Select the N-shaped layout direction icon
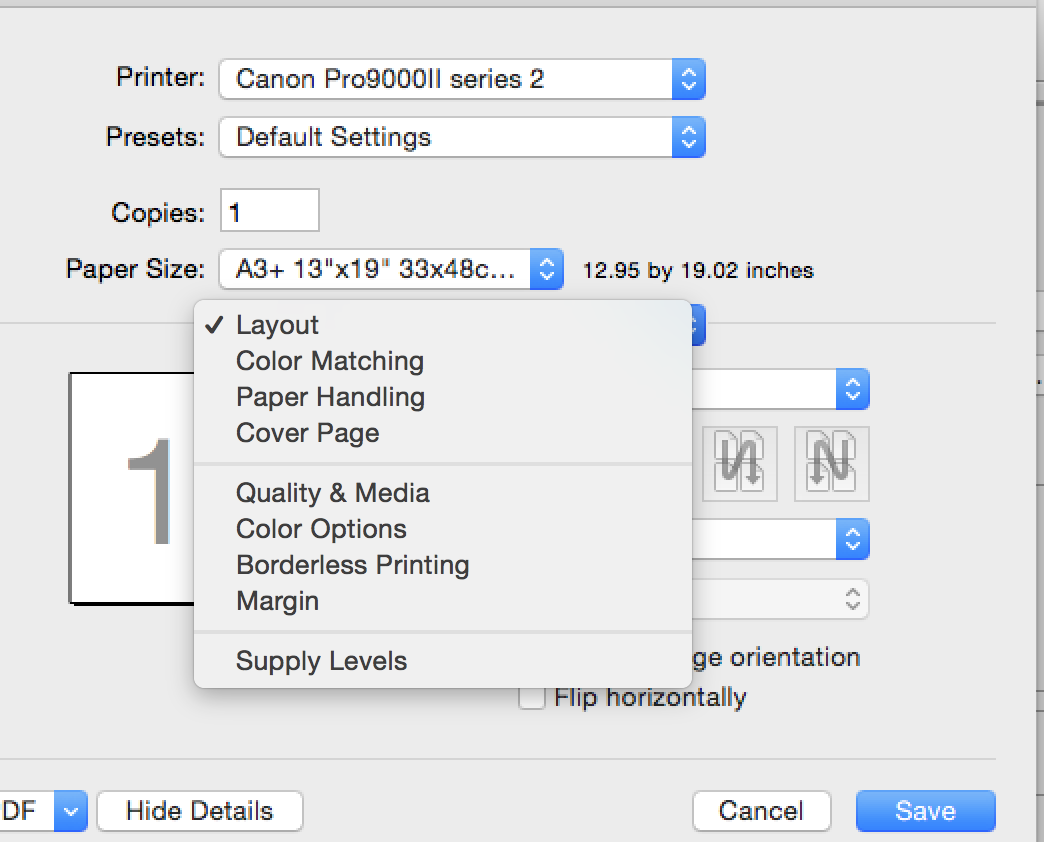This screenshot has height=842, width=1044. click(x=831, y=464)
